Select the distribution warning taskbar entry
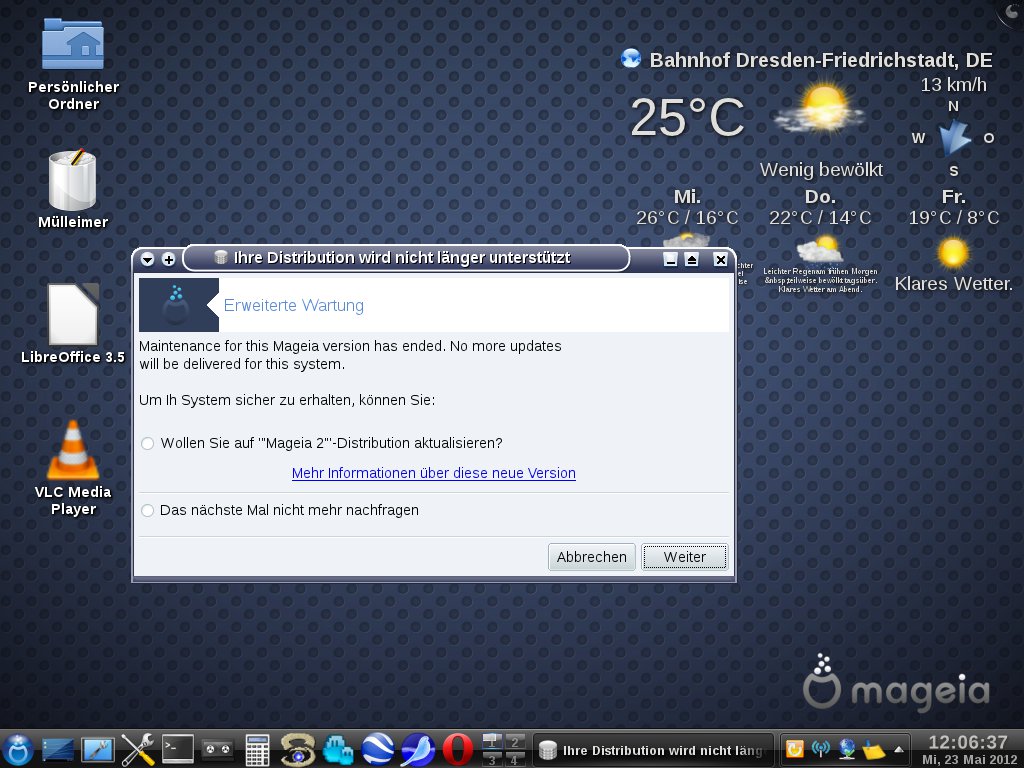 coord(653,750)
